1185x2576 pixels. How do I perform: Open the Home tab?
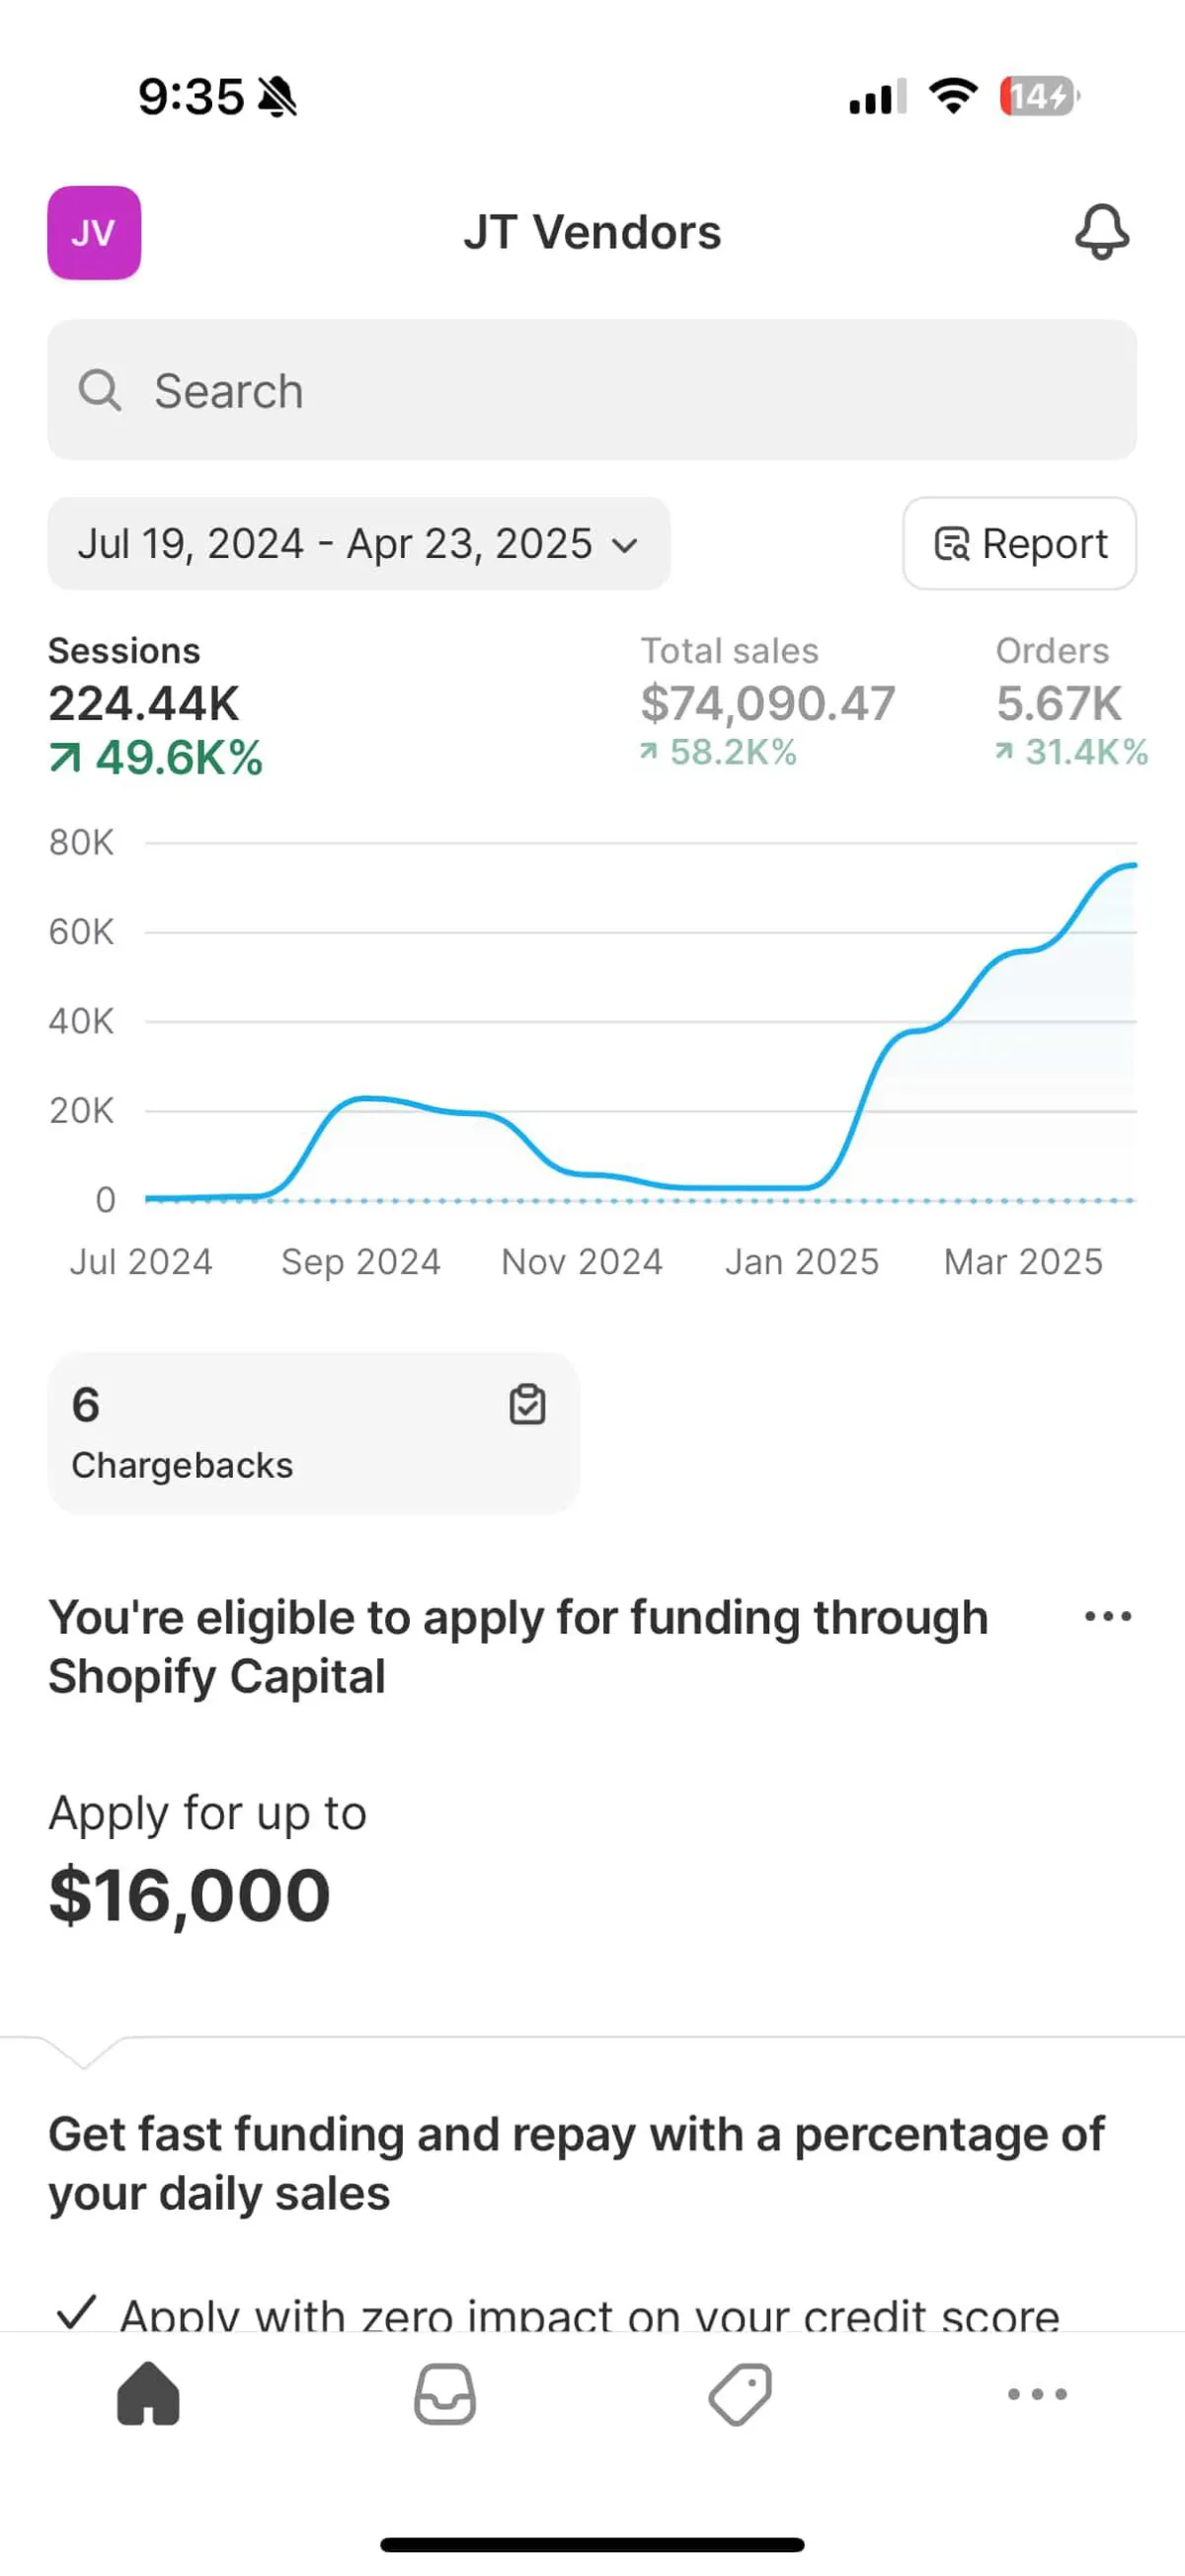(x=148, y=2394)
